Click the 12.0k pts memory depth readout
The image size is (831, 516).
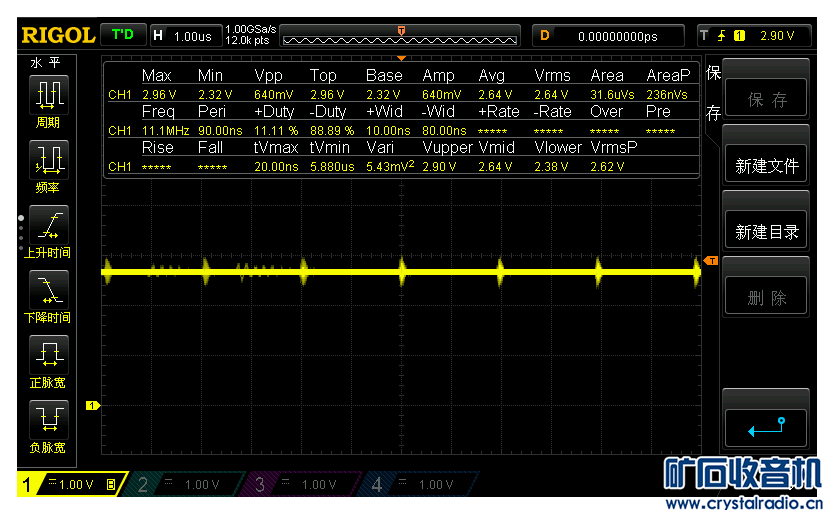(247, 41)
